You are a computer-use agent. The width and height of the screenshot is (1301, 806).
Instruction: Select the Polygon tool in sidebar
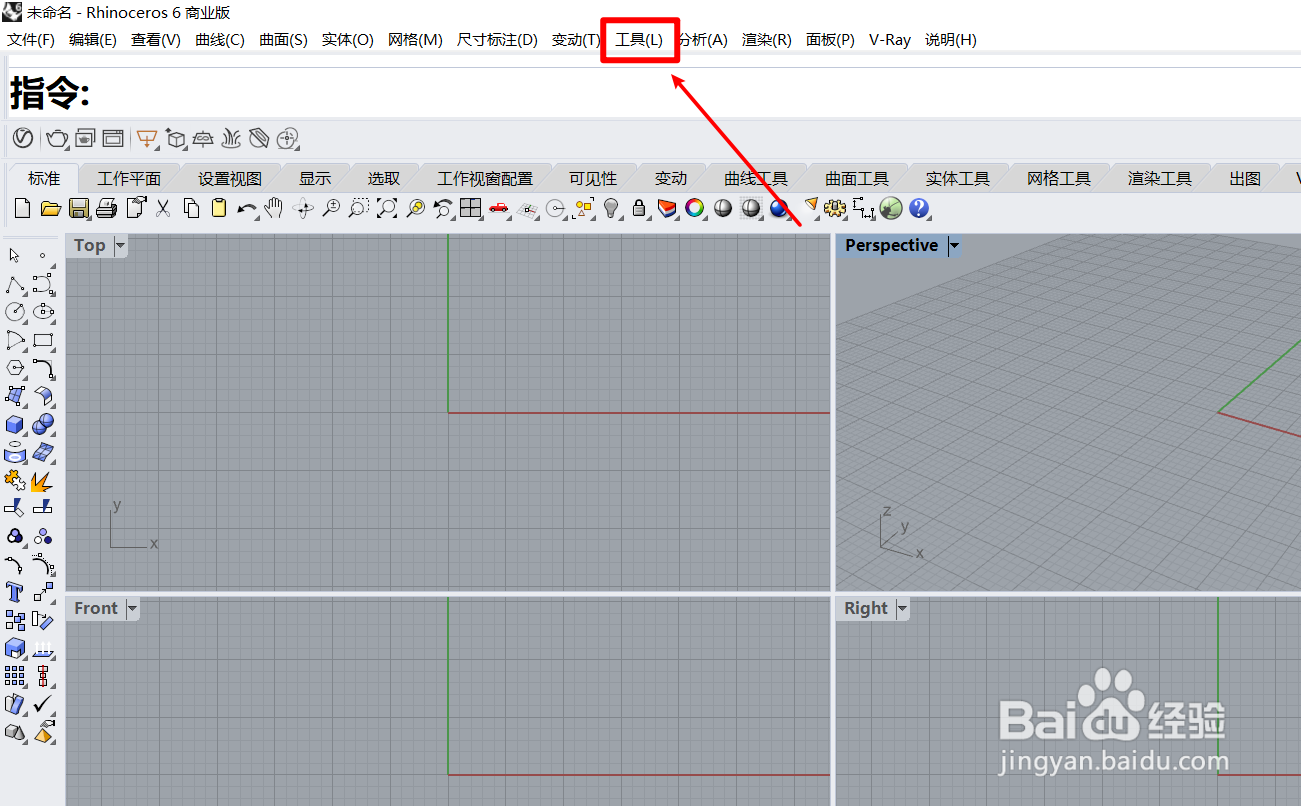click(14, 367)
